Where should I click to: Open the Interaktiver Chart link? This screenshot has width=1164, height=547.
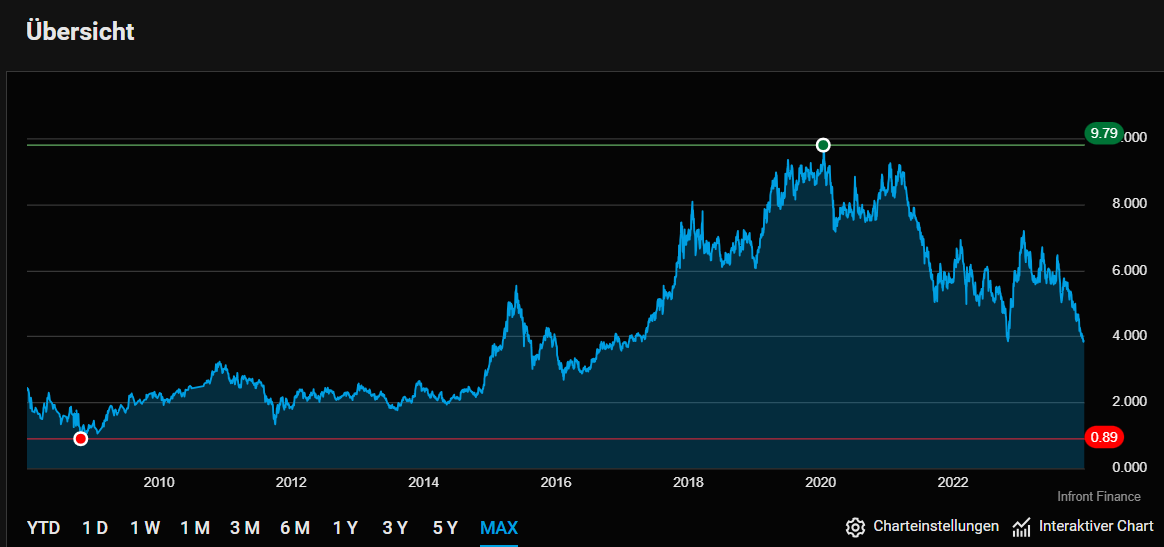(x=1096, y=526)
